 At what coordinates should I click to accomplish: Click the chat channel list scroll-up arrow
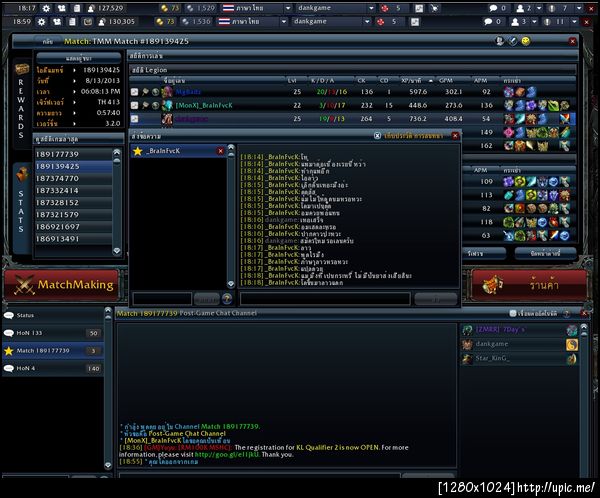point(108,310)
